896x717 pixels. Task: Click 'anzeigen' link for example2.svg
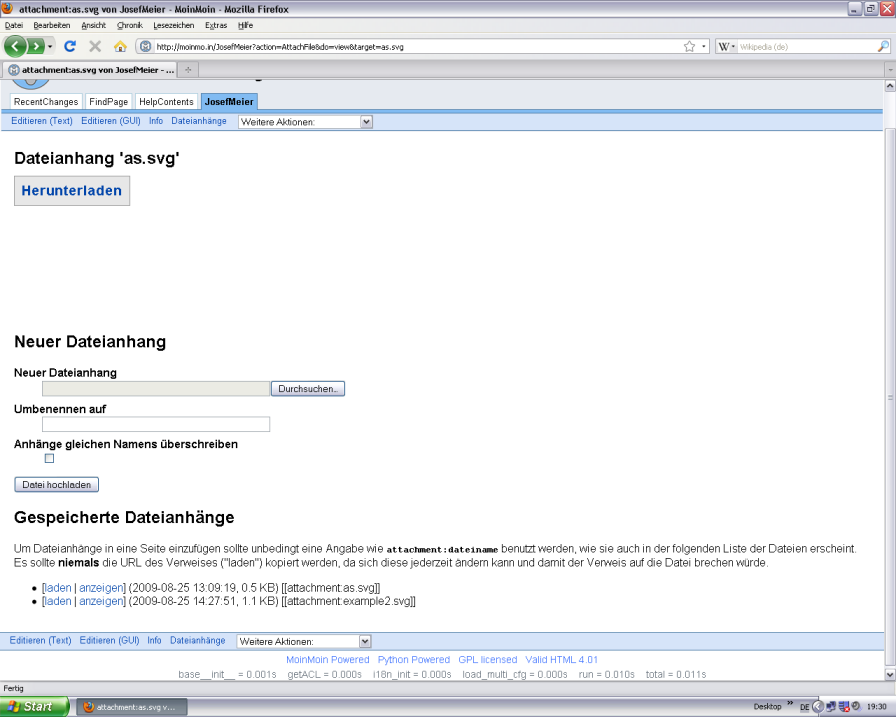[100, 601]
